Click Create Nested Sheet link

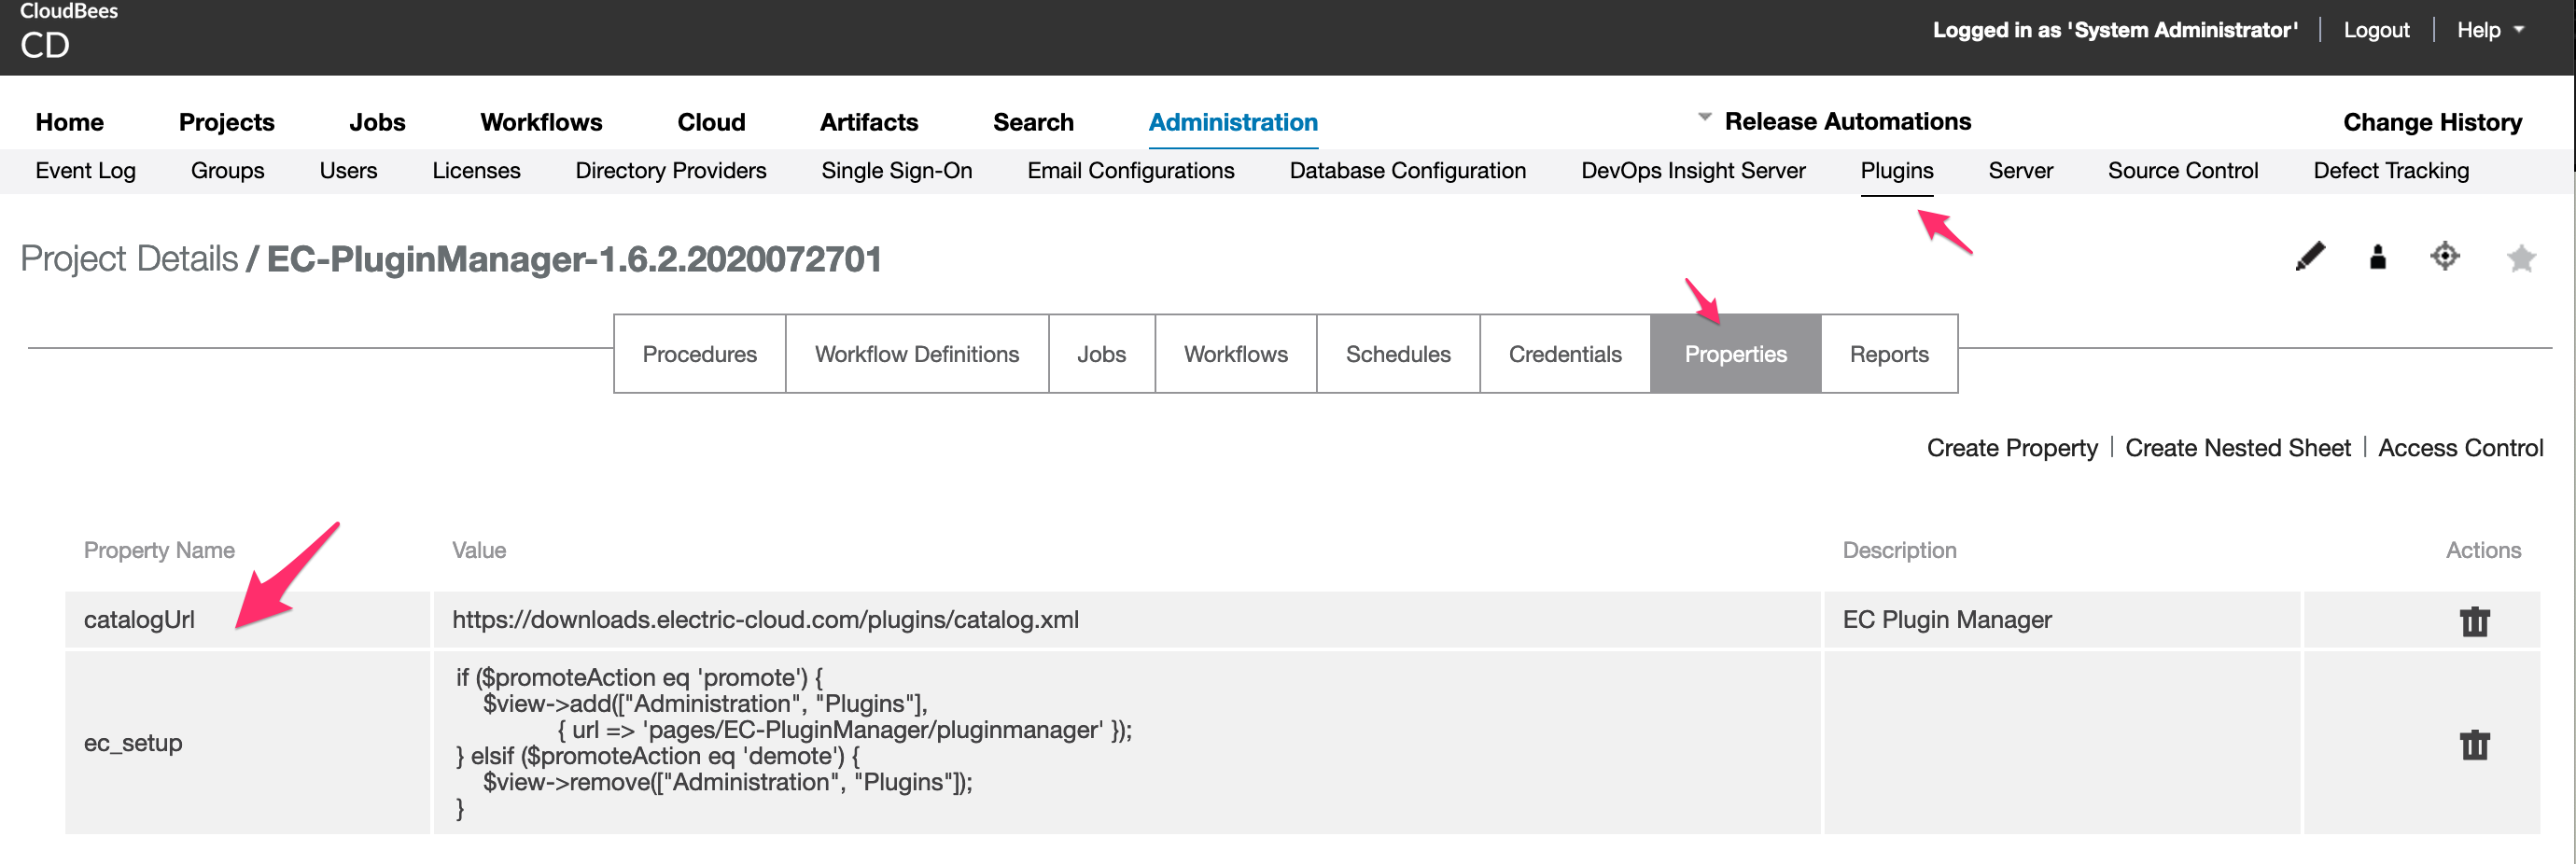pyautogui.click(x=2237, y=448)
